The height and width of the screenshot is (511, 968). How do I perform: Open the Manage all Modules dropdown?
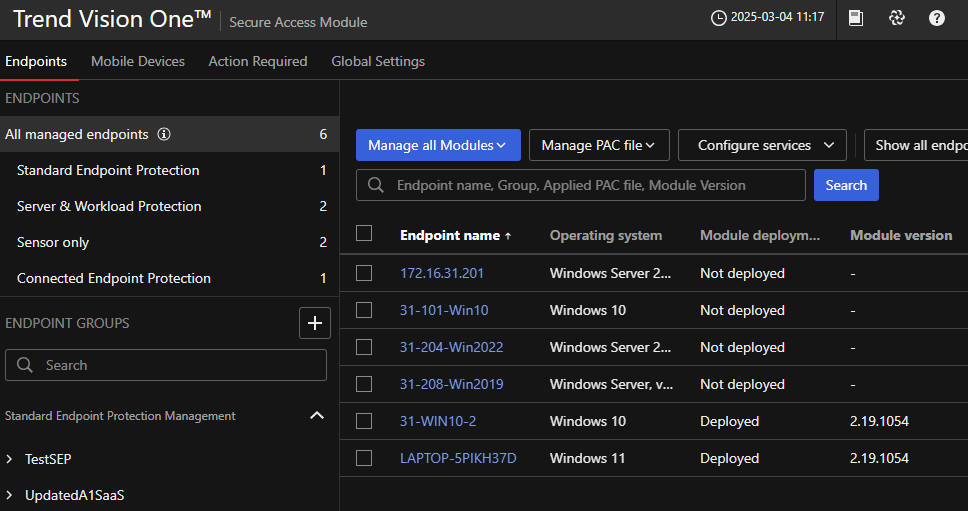[437, 145]
